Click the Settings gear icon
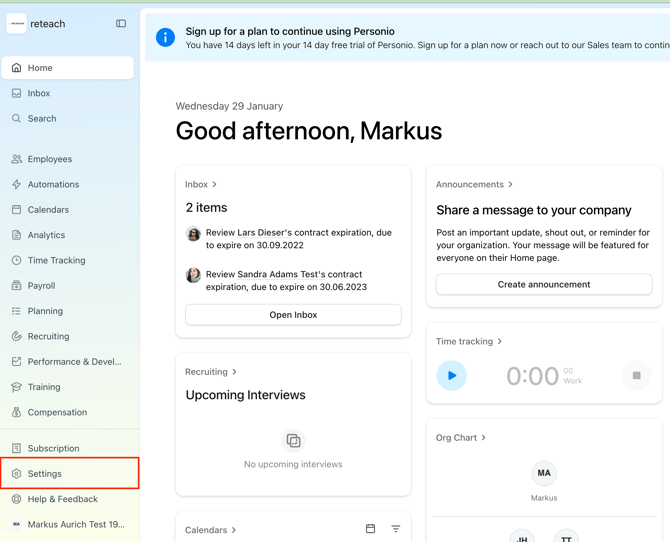Viewport: 670px width, 542px height. (16, 474)
